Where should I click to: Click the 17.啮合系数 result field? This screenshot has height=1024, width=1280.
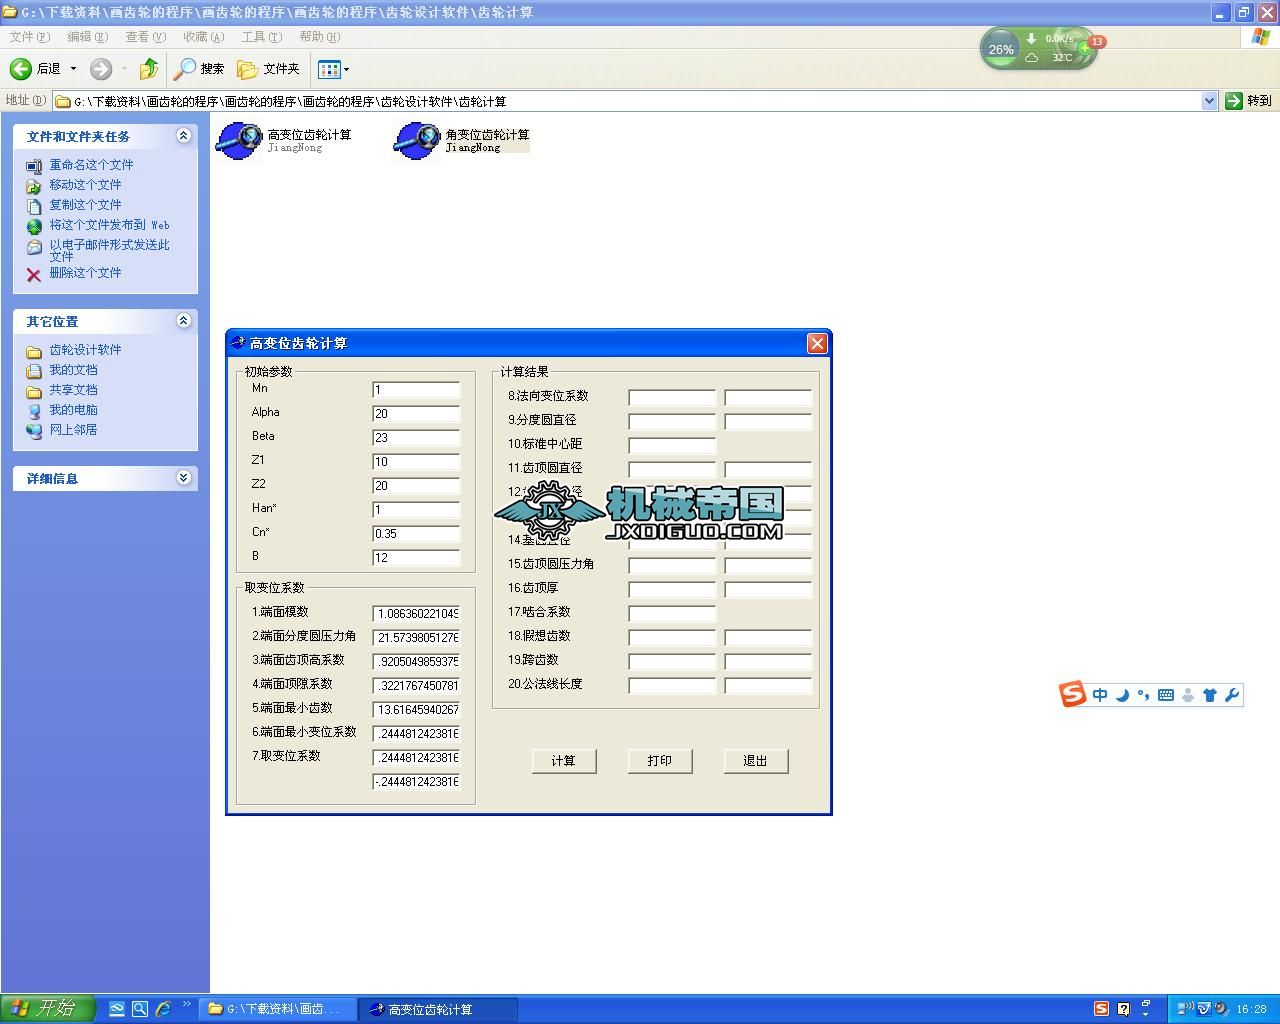(672, 614)
